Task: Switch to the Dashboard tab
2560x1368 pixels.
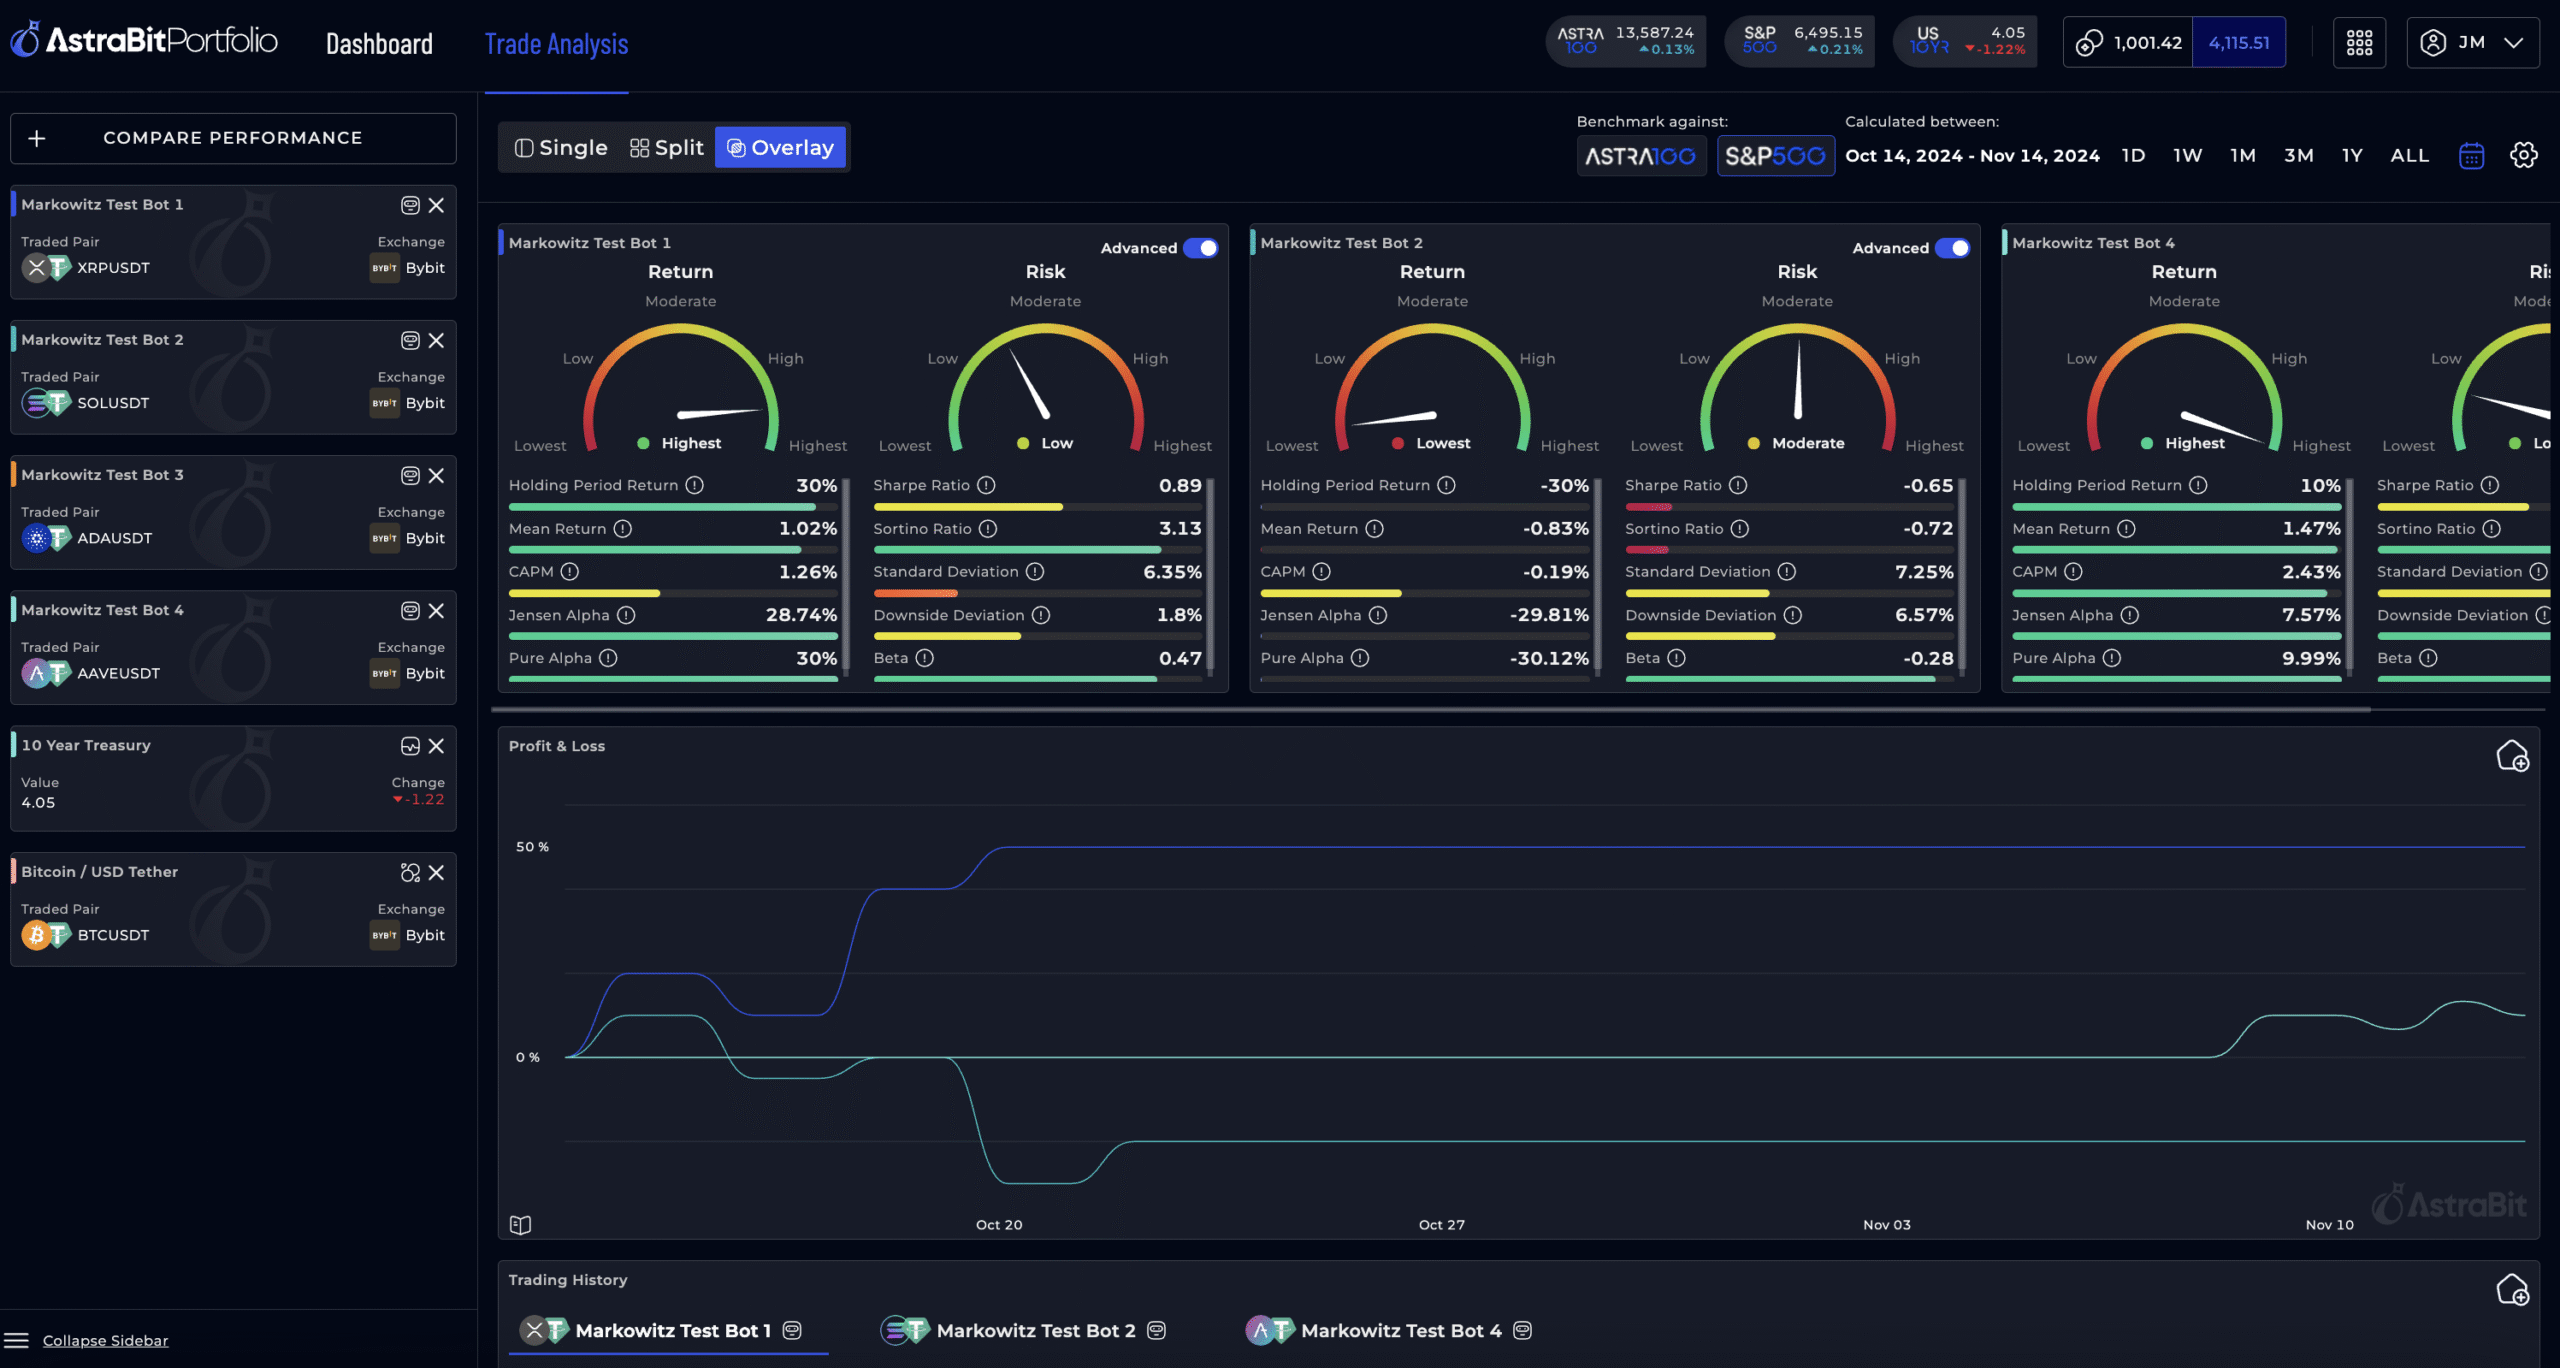Action: tap(379, 44)
